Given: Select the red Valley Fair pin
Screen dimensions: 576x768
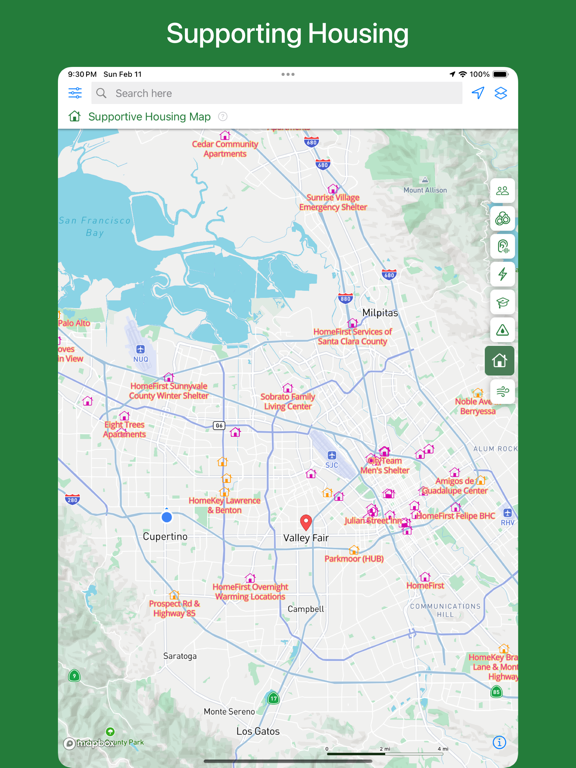Looking at the screenshot, I should click(306, 523).
